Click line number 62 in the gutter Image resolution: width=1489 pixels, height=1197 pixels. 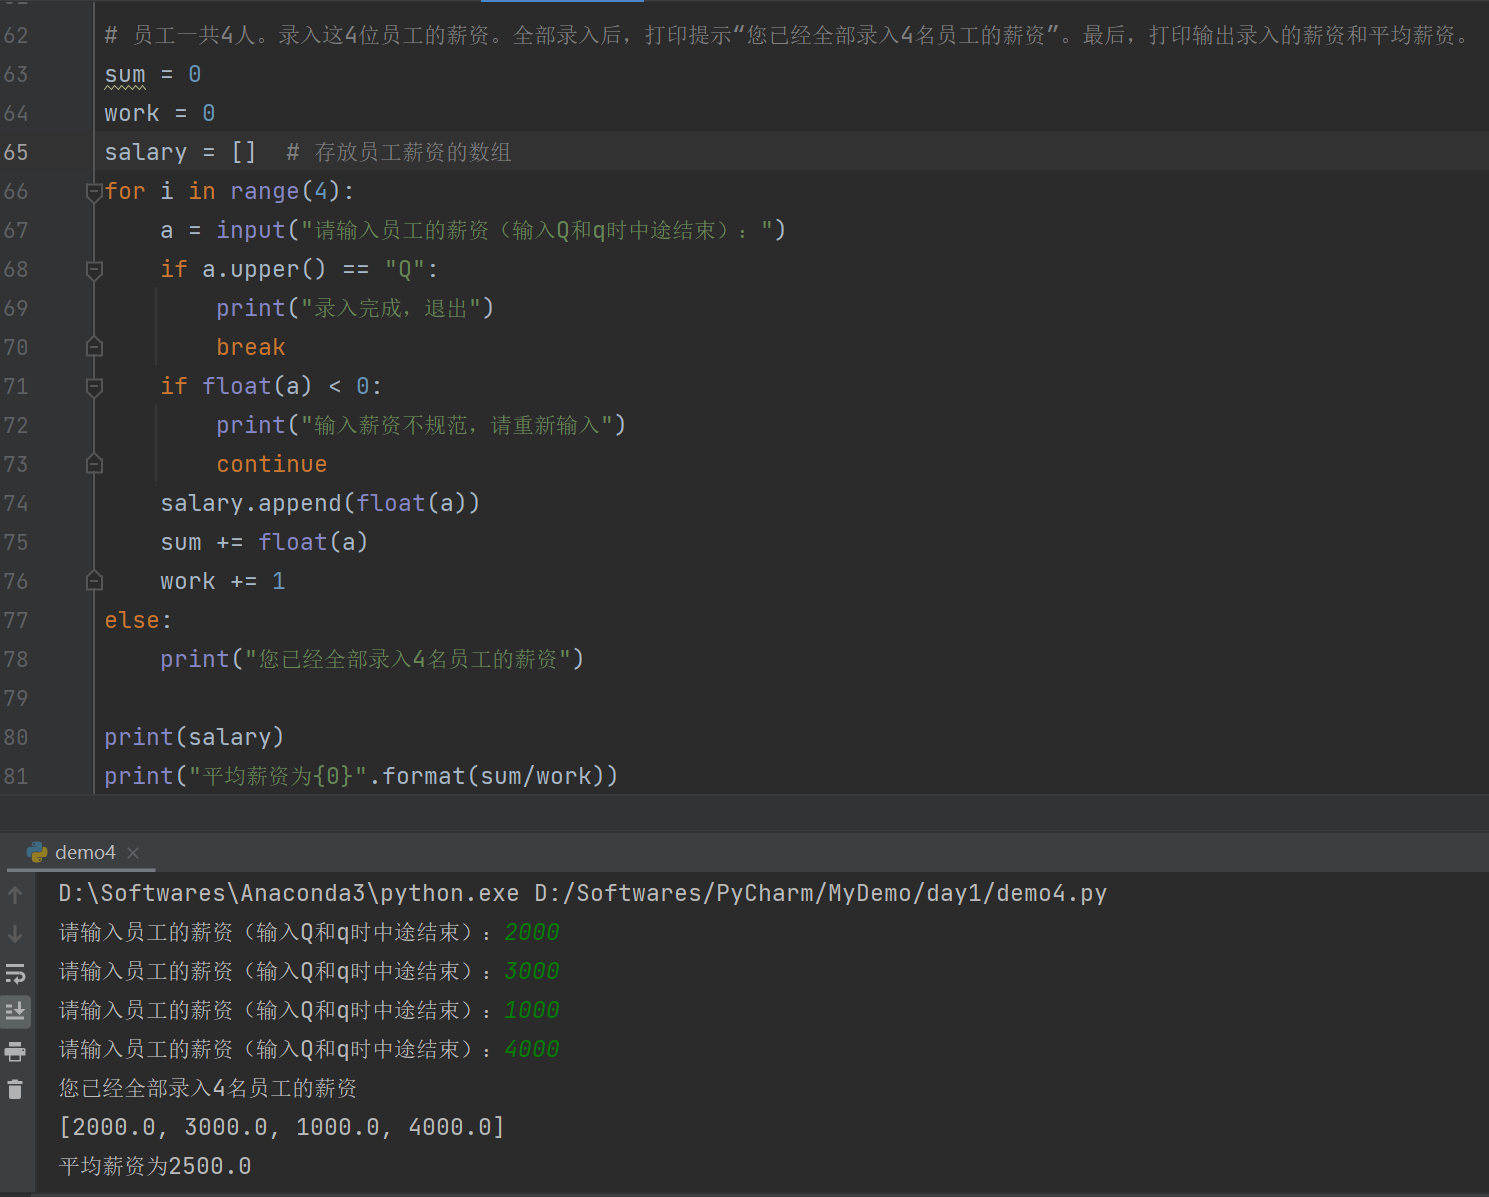[x=16, y=35]
